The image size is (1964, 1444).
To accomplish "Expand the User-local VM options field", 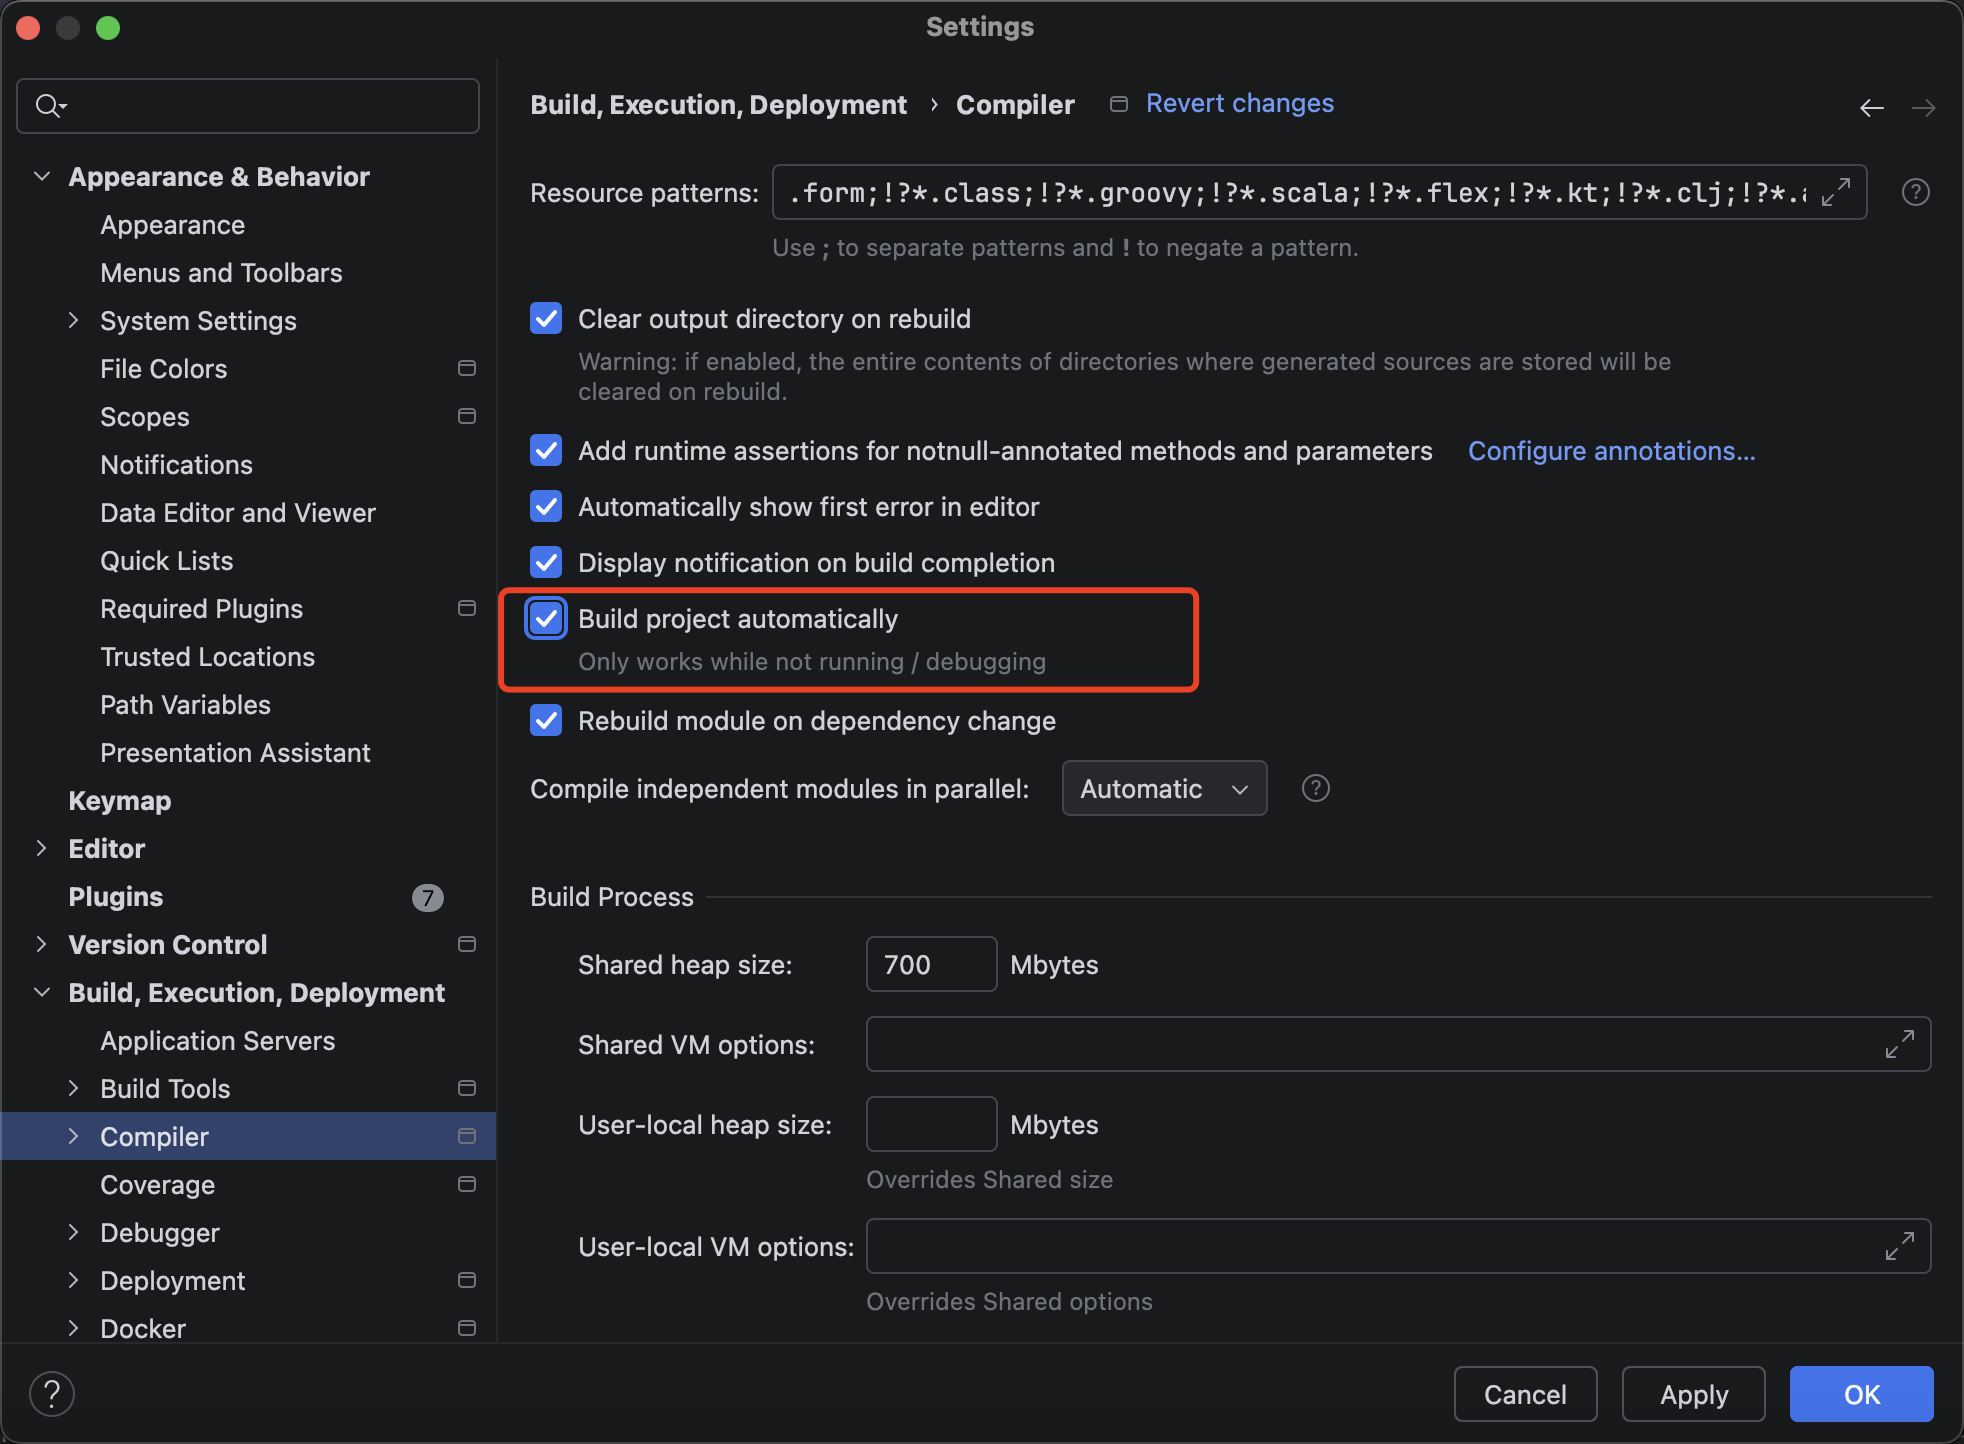I will point(1899,1246).
